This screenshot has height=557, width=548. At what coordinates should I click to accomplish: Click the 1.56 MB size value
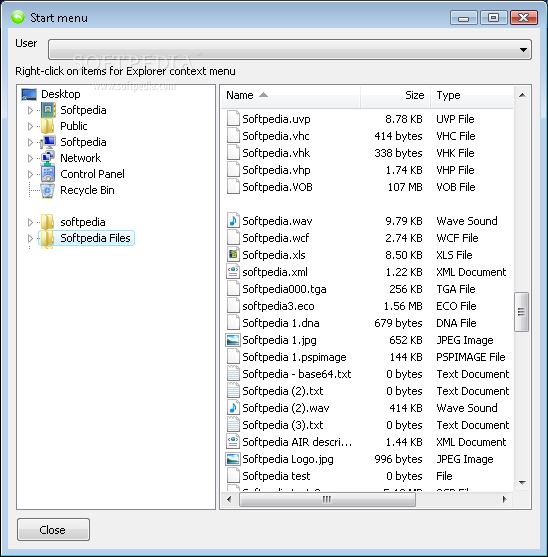403,306
